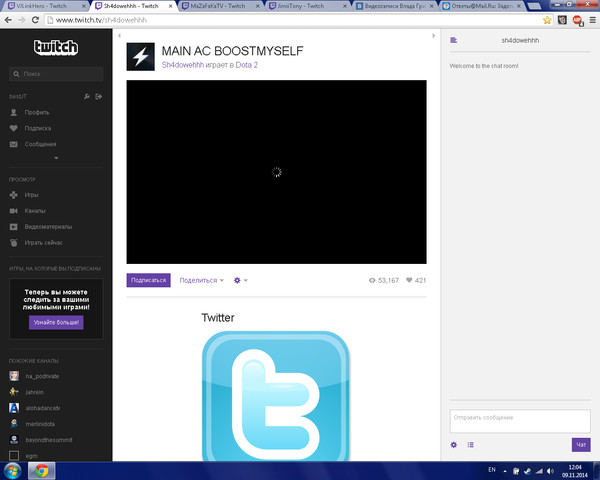Bookmark page with star icon
The height and width of the screenshot is (480, 600).
click(x=547, y=20)
